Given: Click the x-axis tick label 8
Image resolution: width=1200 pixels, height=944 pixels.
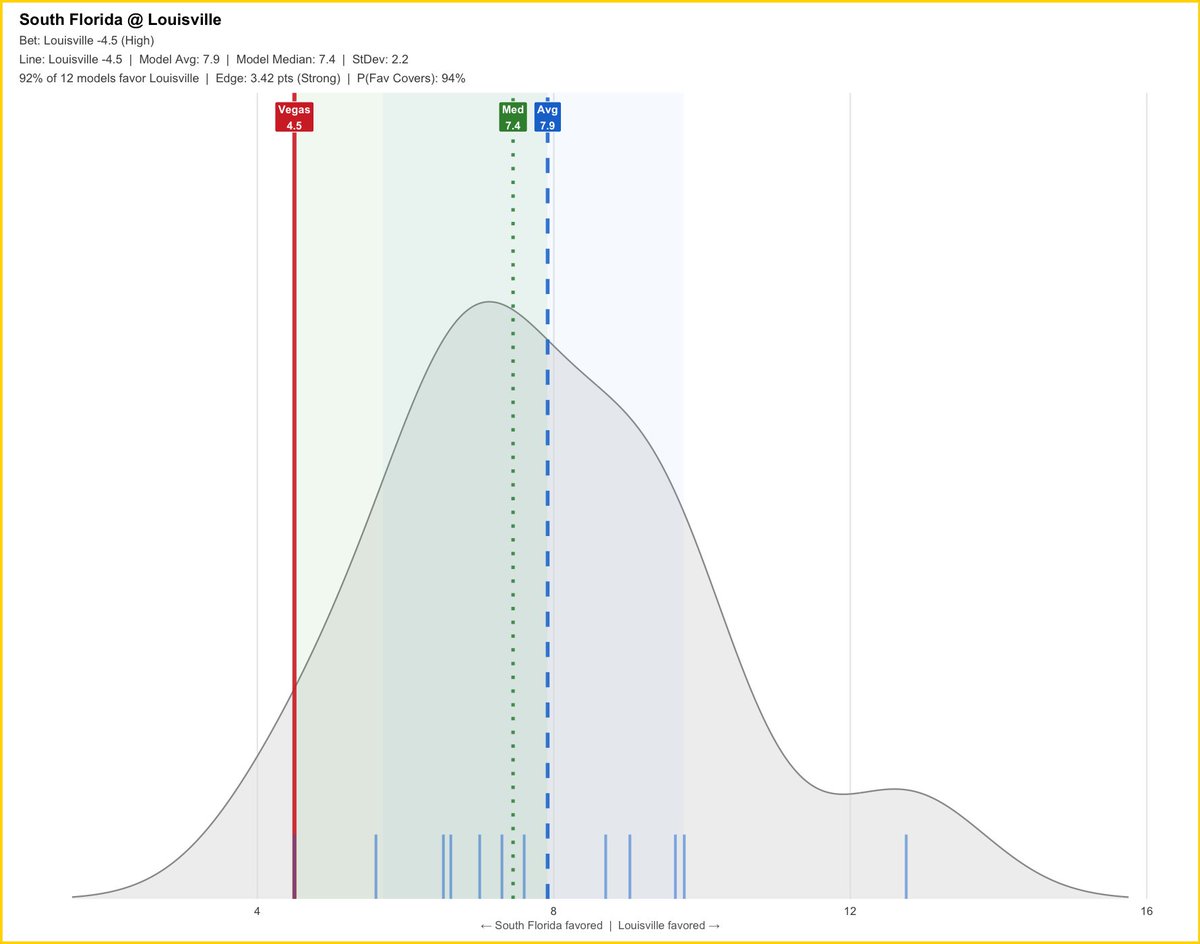Looking at the screenshot, I should point(553,911).
